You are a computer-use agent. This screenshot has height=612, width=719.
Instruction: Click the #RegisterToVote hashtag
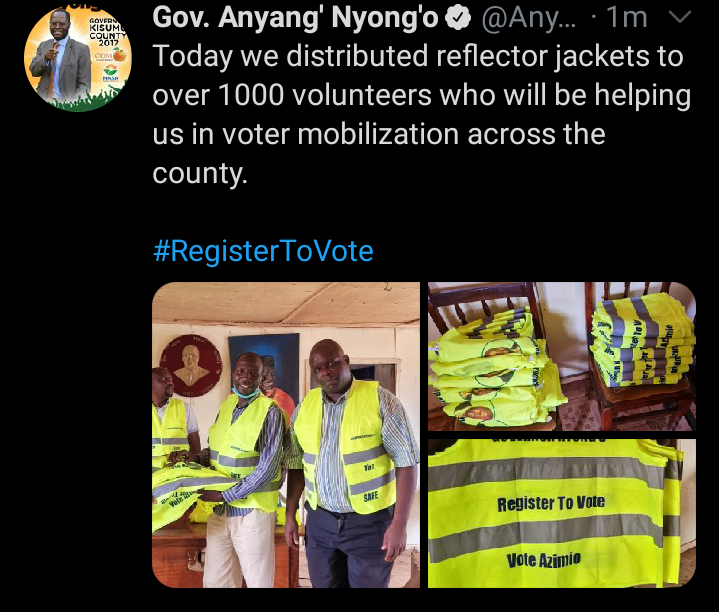click(x=263, y=251)
